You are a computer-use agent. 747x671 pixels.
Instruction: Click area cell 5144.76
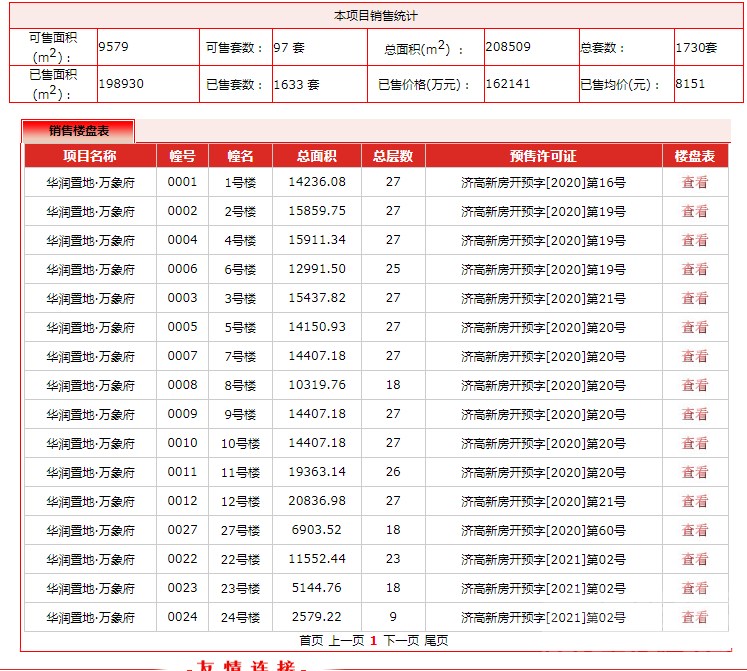click(x=317, y=588)
